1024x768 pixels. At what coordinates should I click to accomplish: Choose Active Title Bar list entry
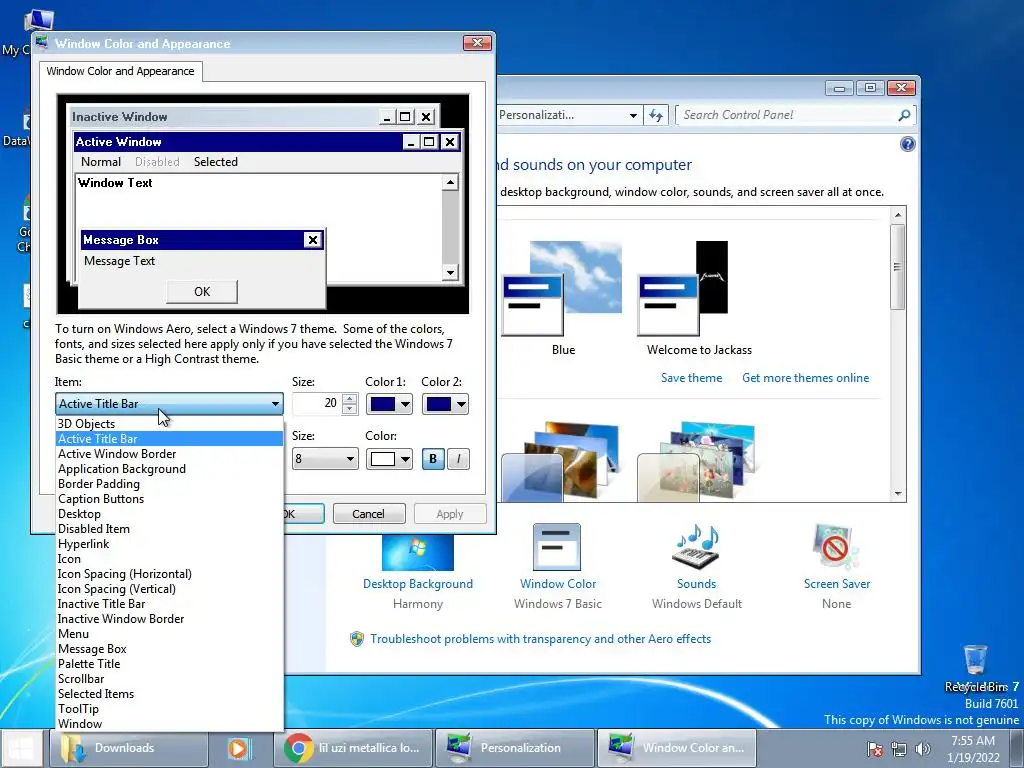(x=170, y=439)
